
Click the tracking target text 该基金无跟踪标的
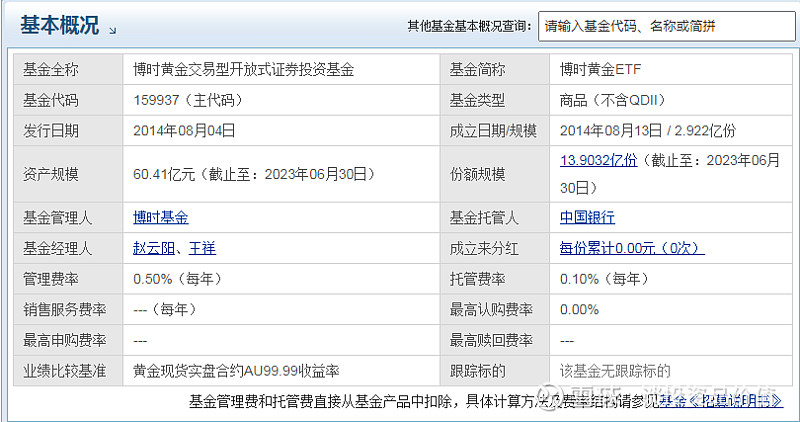615,371
